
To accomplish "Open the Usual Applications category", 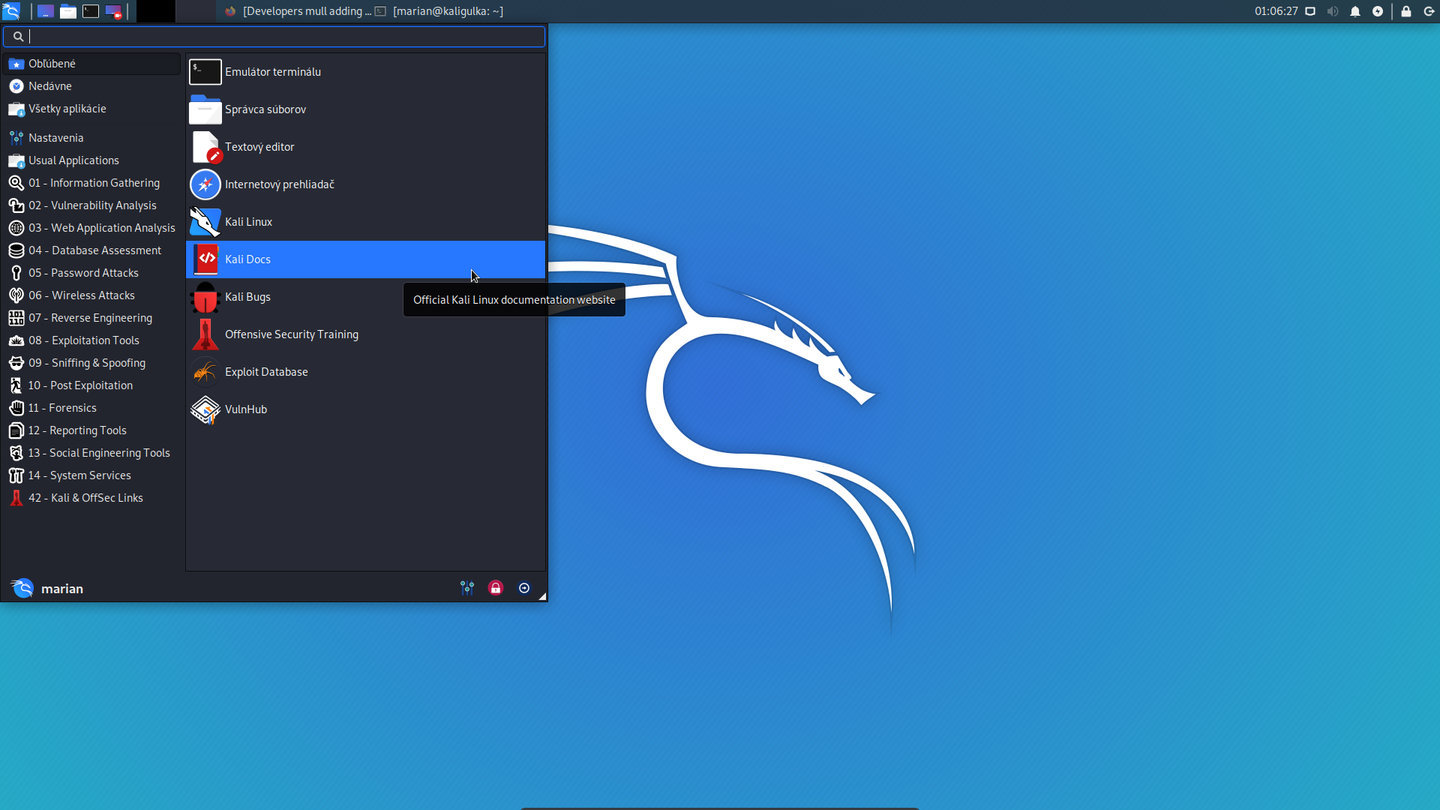I will tap(92, 160).
